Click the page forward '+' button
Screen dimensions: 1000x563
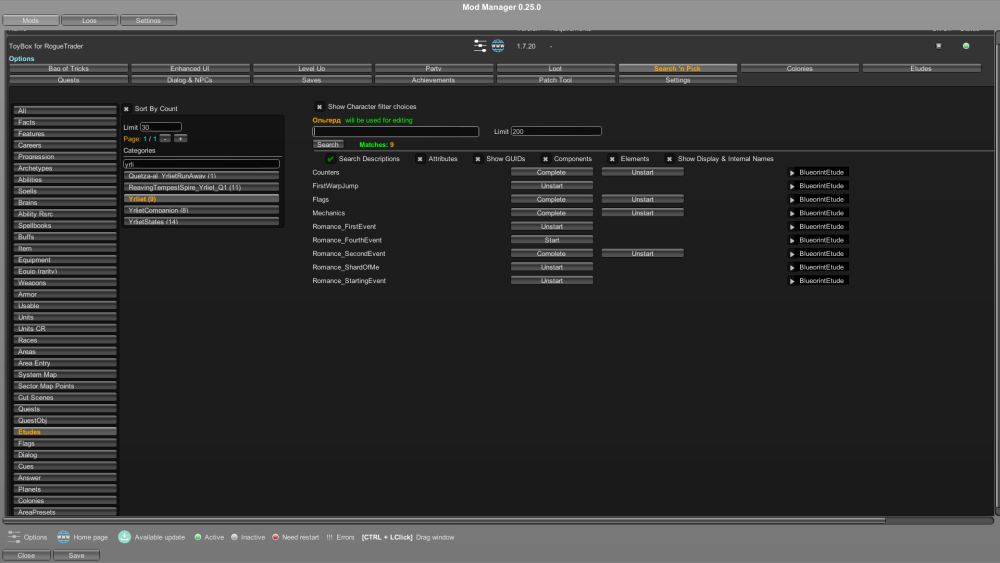click(x=180, y=138)
